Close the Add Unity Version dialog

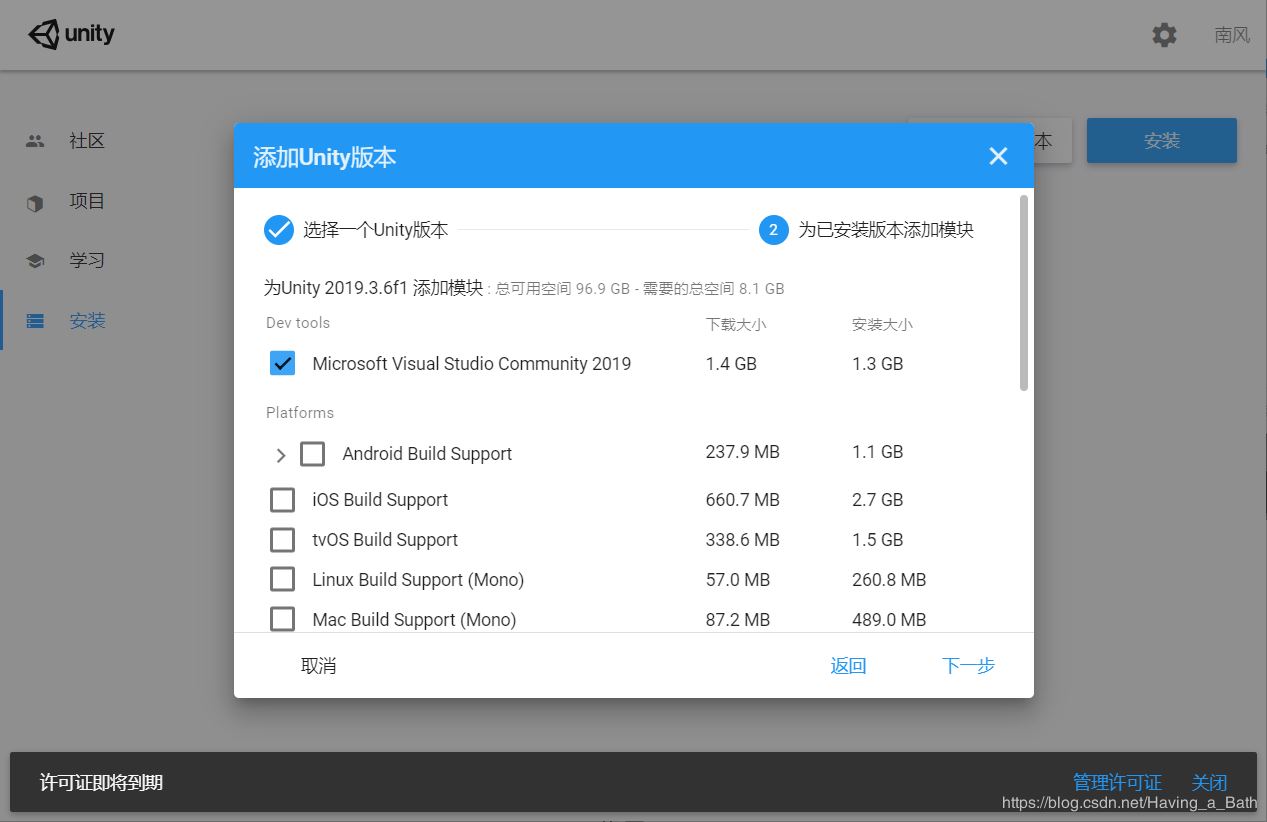point(998,156)
